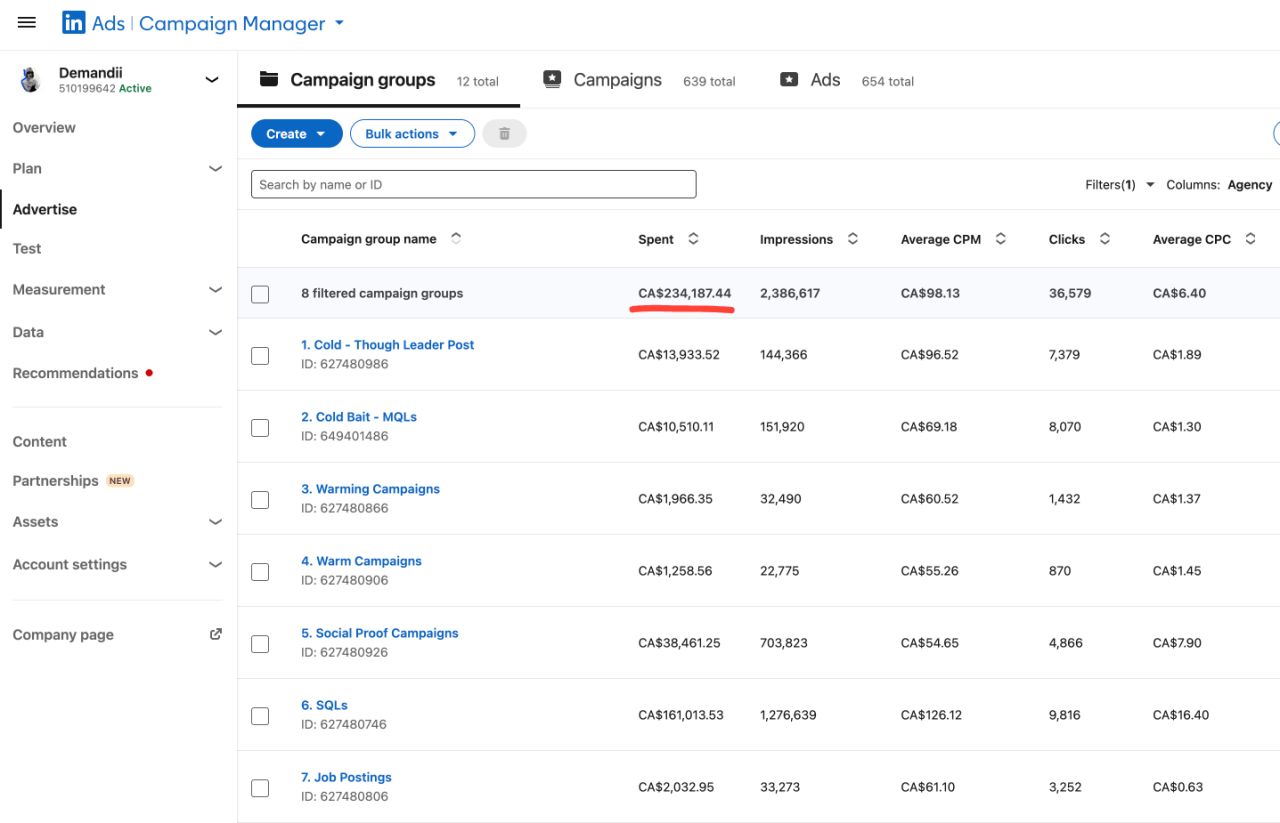Open Content in the sidebar
The image size is (1280, 823).
39,441
